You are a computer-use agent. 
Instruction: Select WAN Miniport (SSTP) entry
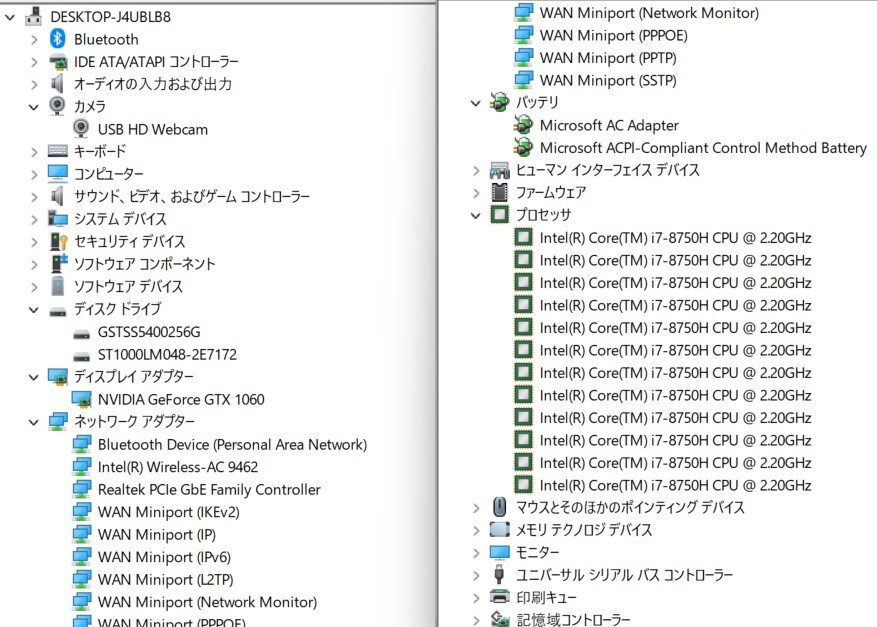point(608,80)
